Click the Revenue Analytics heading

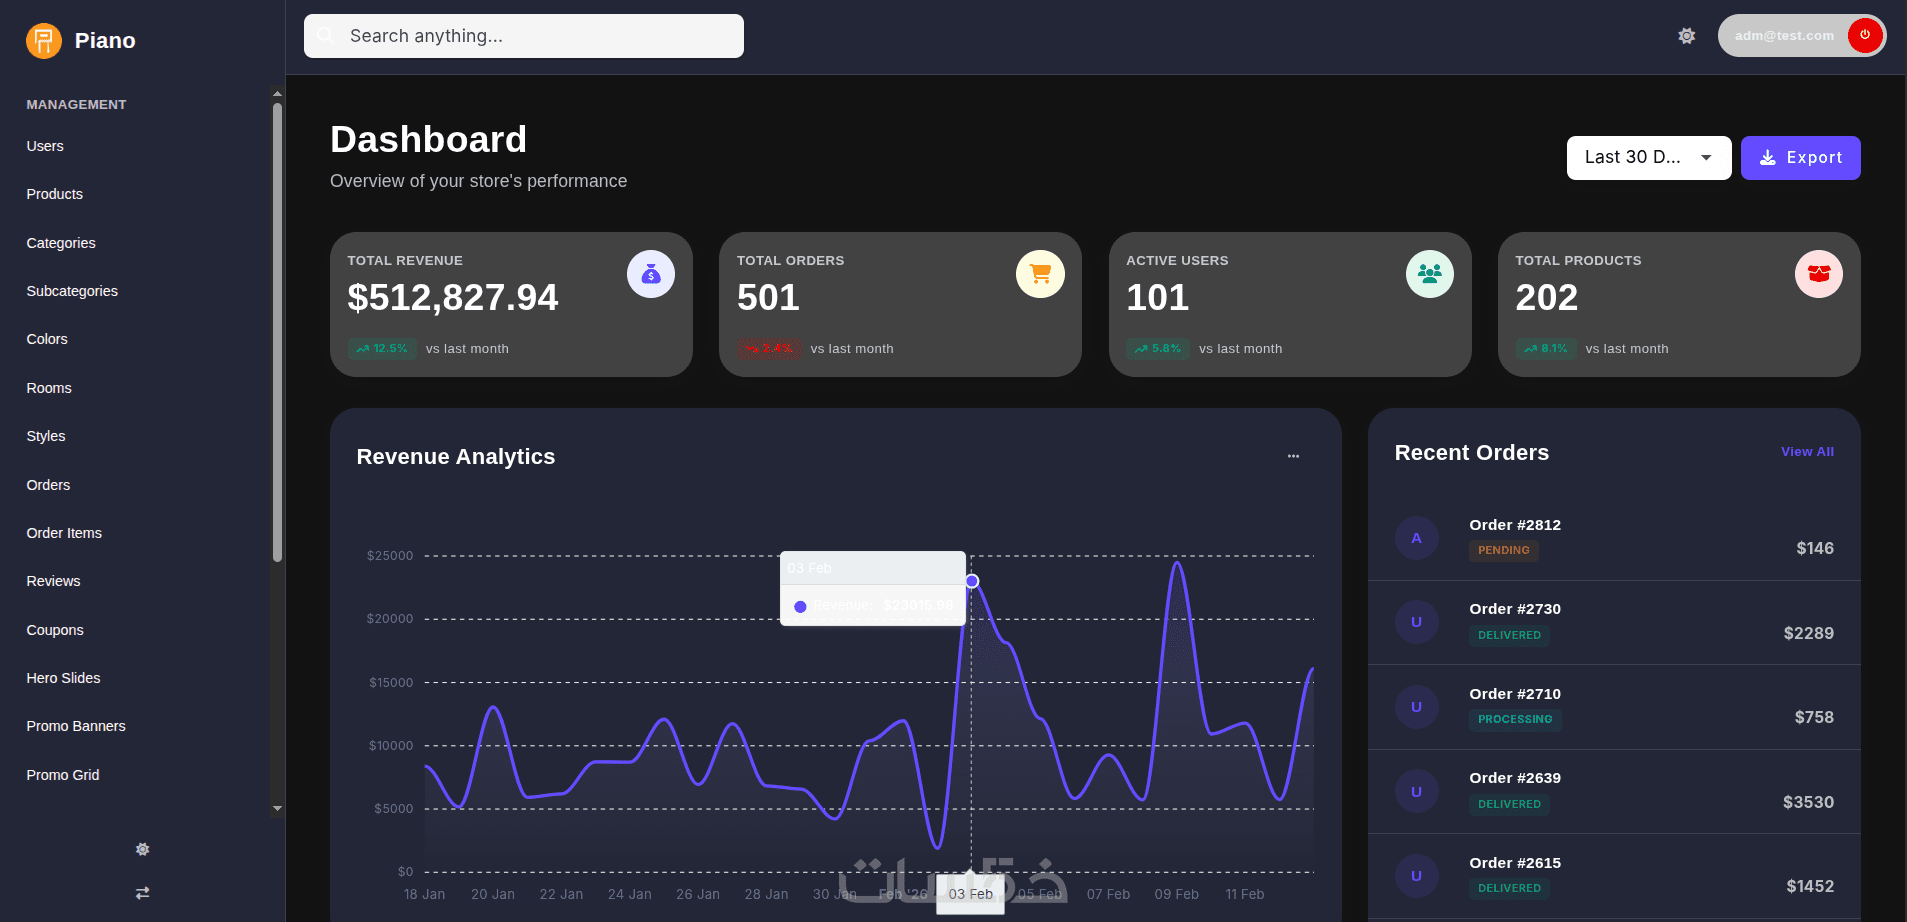pos(456,457)
